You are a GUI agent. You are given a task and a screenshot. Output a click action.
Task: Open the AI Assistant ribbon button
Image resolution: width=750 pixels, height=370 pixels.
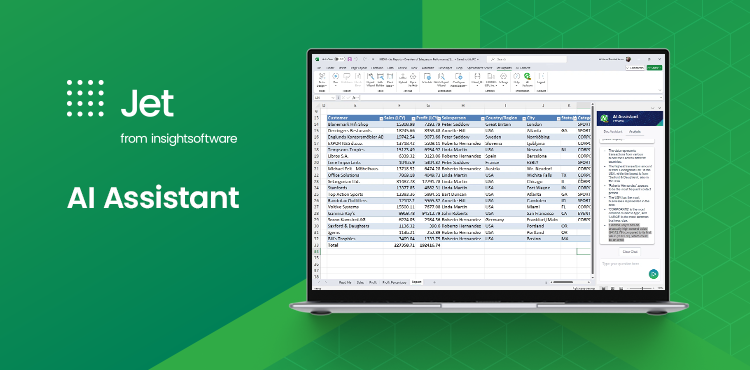tap(528, 79)
